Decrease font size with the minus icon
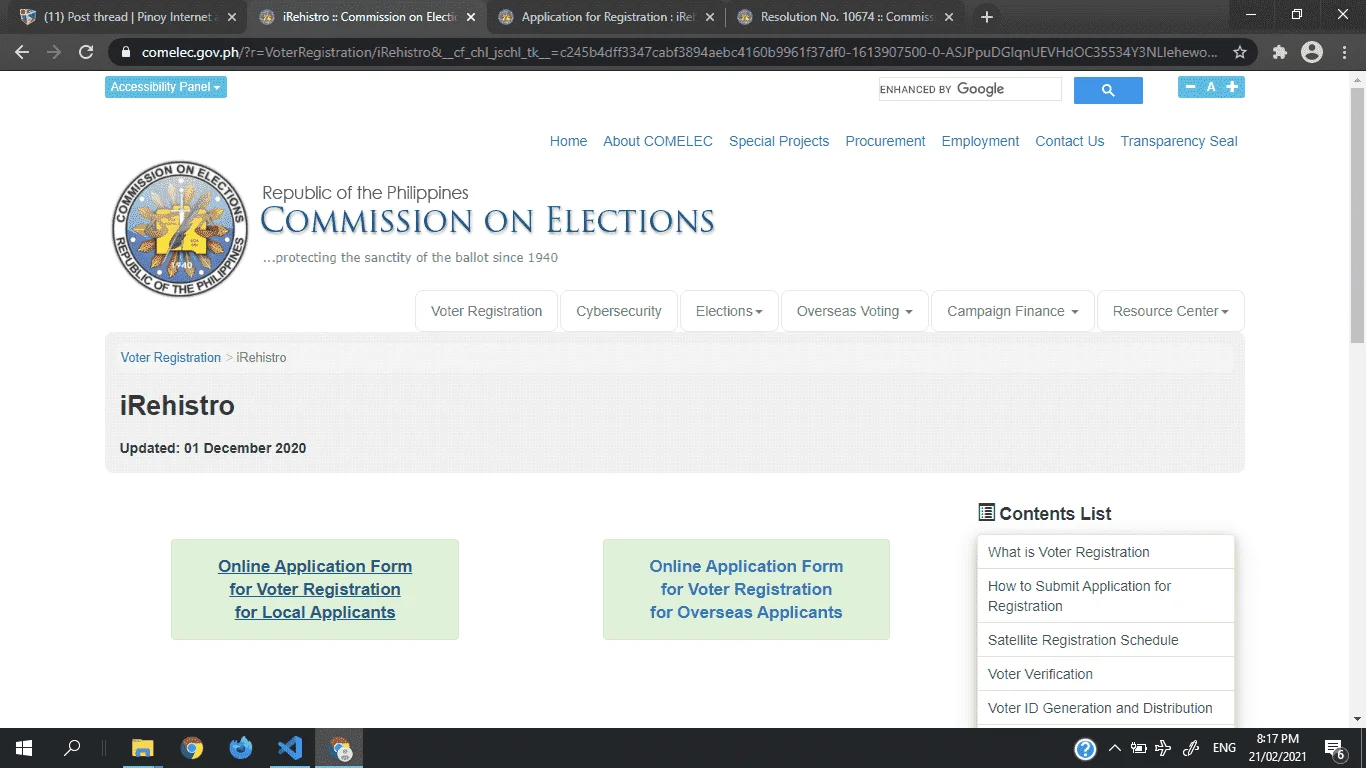Image resolution: width=1366 pixels, height=768 pixels. (1190, 87)
